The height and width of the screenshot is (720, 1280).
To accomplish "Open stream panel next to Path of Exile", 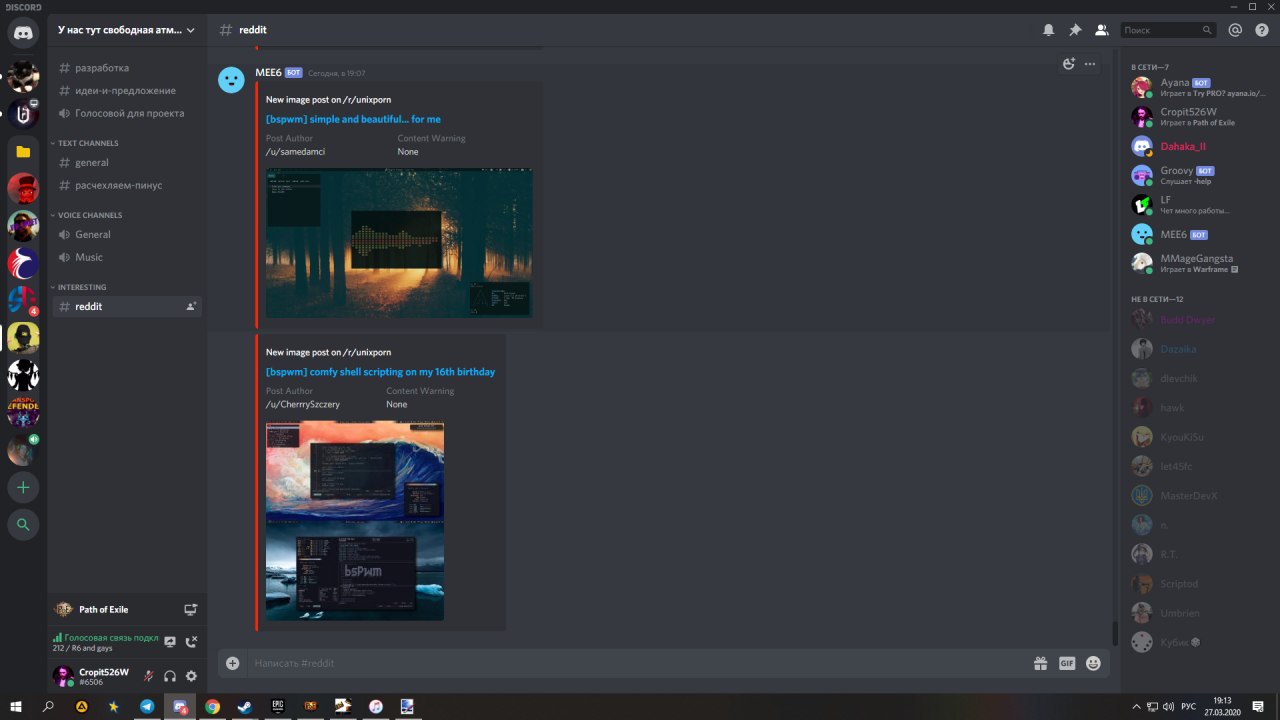I will [x=191, y=609].
